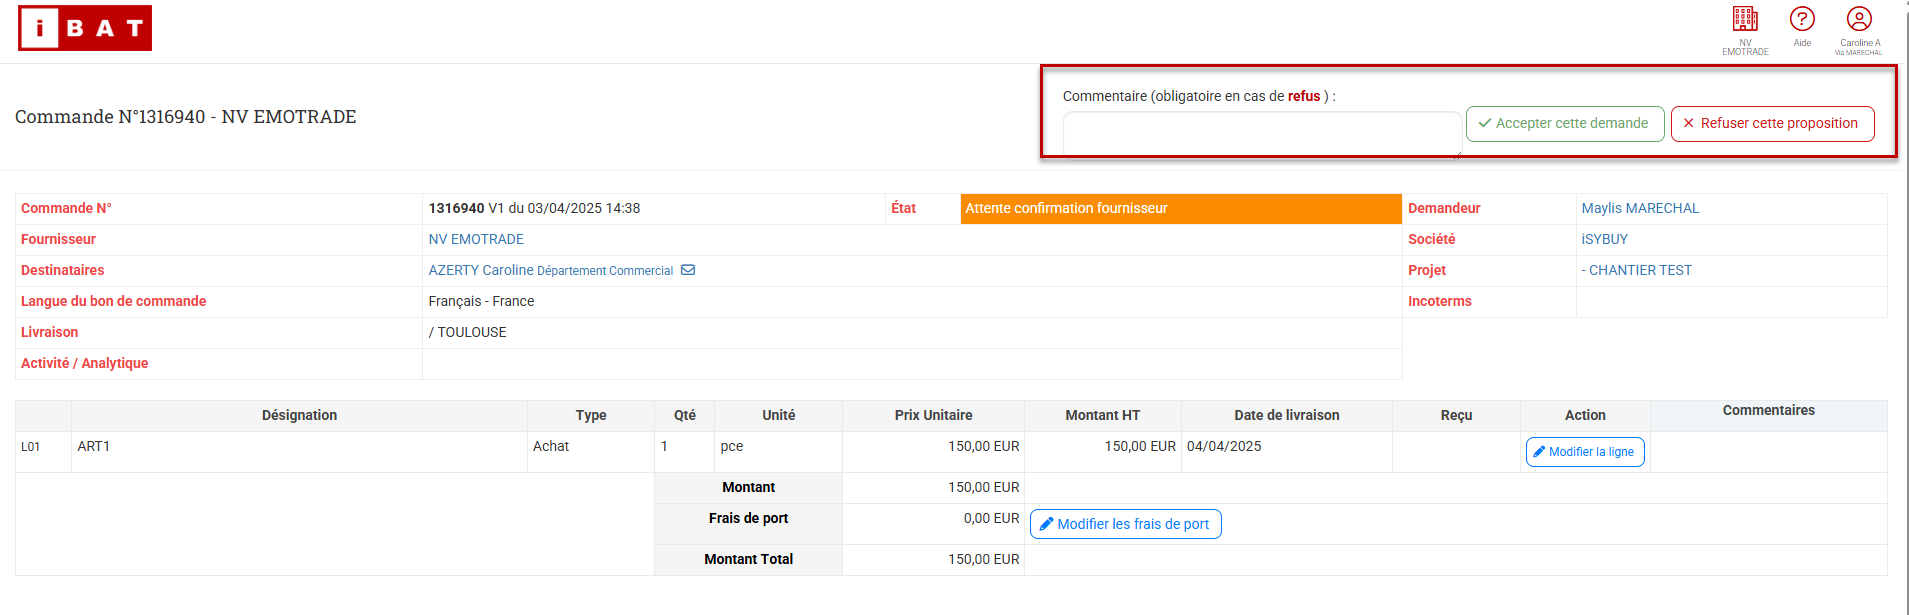Open the Aide help icon
This screenshot has width=1909, height=615.
pyautogui.click(x=1802, y=27)
